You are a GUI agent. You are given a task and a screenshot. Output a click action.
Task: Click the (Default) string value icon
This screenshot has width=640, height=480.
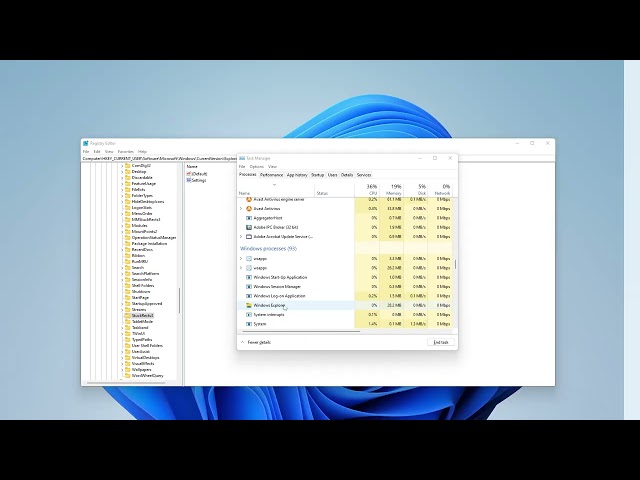189,174
